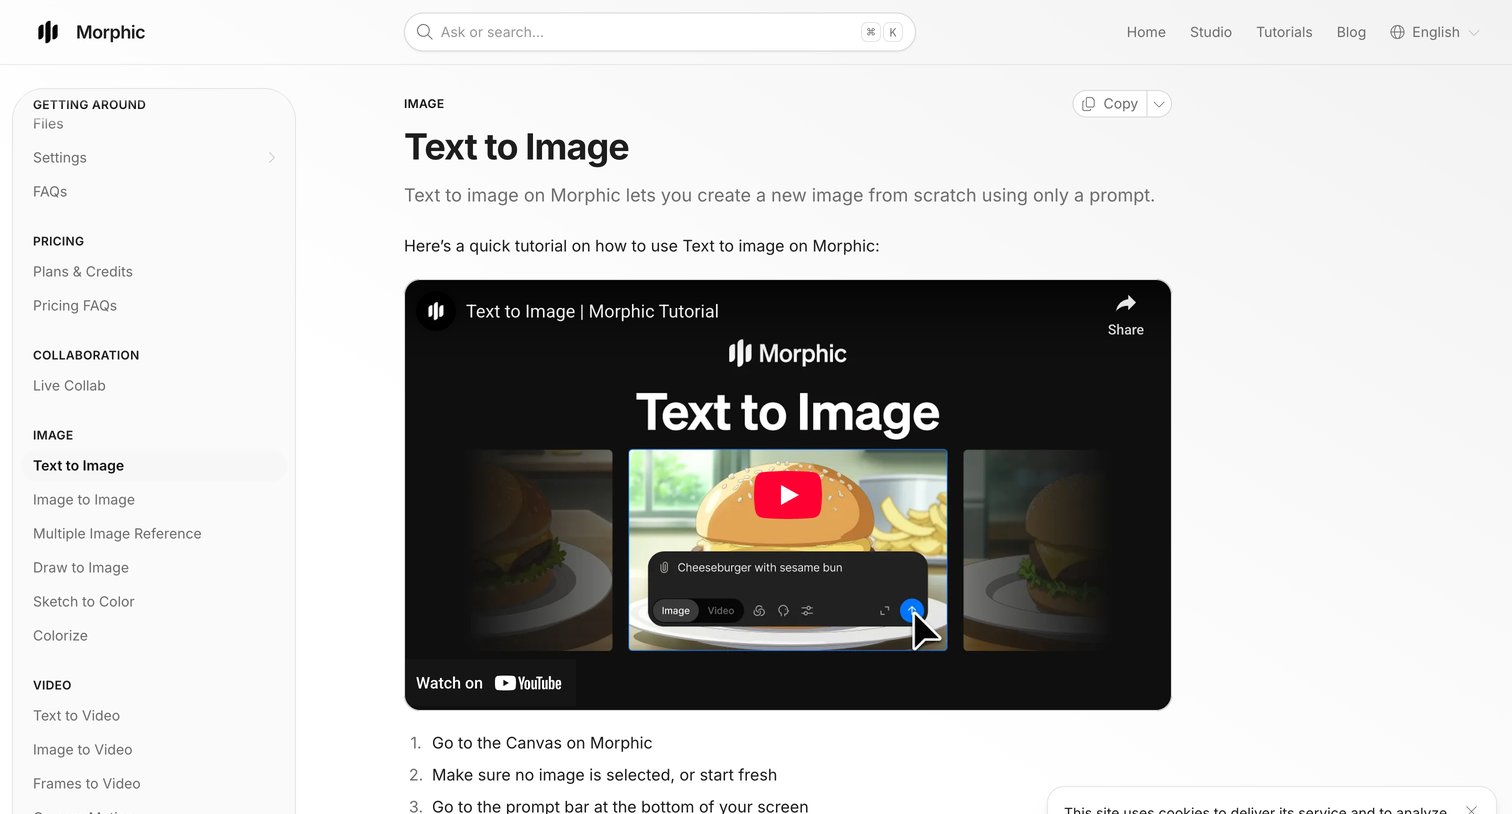1512x814 pixels.
Task: Click the COLLABORATION section header
Action: pos(86,355)
